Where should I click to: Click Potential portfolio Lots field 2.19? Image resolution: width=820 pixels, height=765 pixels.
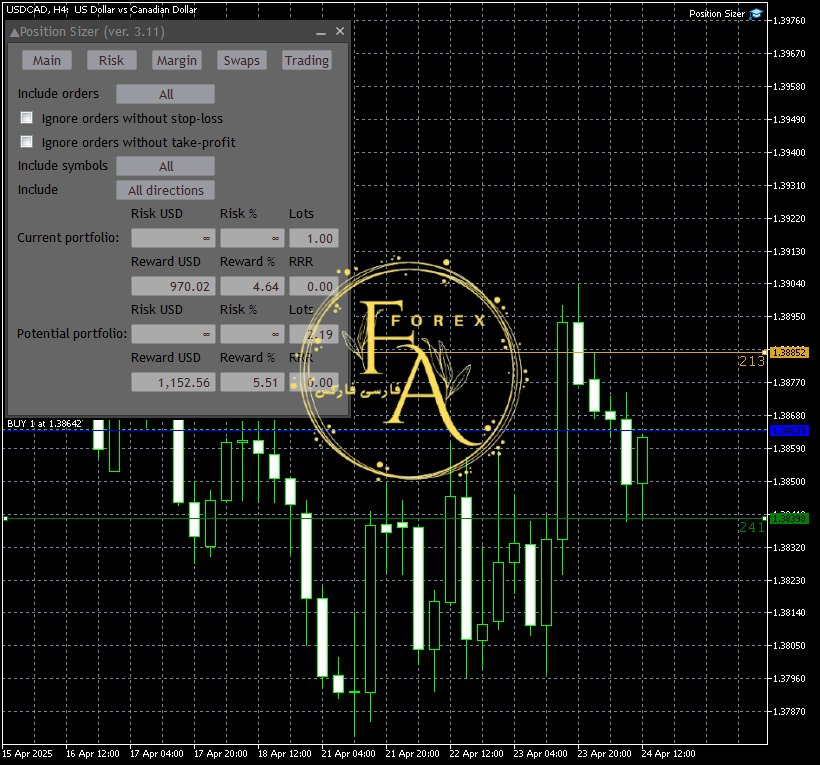pyautogui.click(x=314, y=334)
